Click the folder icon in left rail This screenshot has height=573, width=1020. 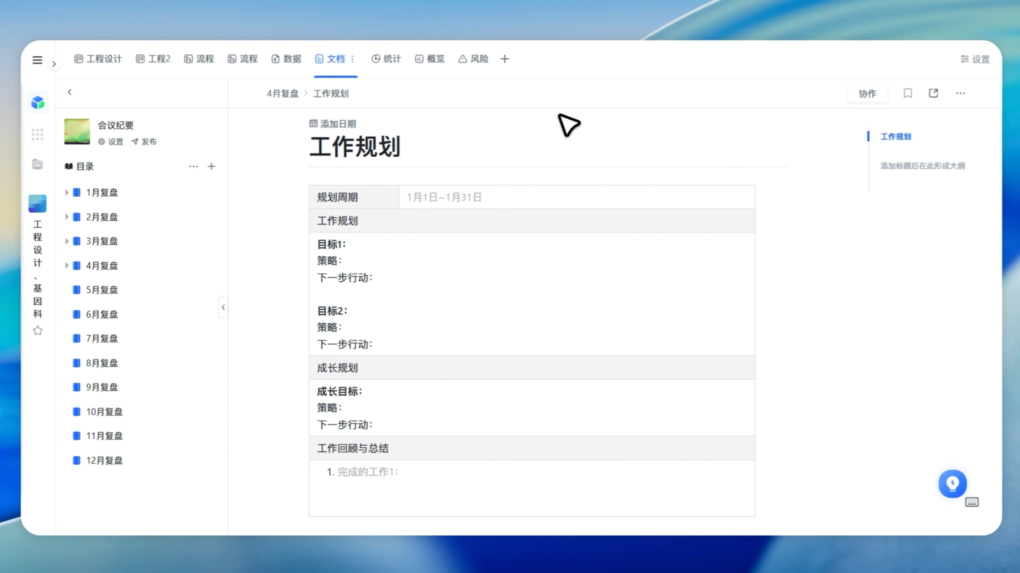pos(37,164)
